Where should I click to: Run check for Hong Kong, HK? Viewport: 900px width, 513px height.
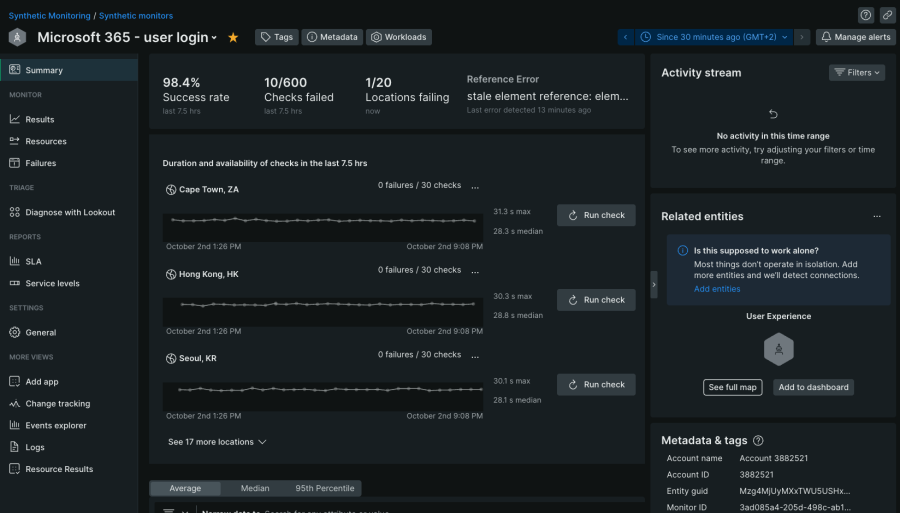point(596,300)
